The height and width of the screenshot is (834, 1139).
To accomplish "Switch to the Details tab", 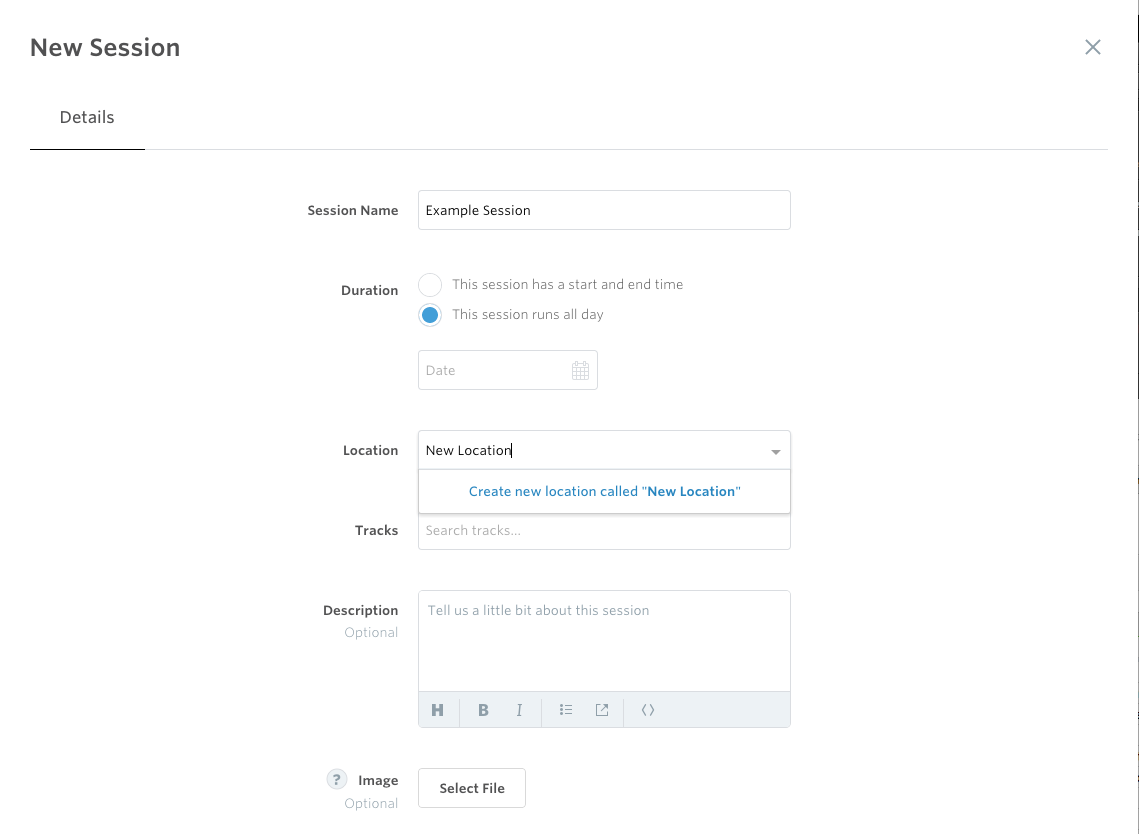I will (x=87, y=117).
